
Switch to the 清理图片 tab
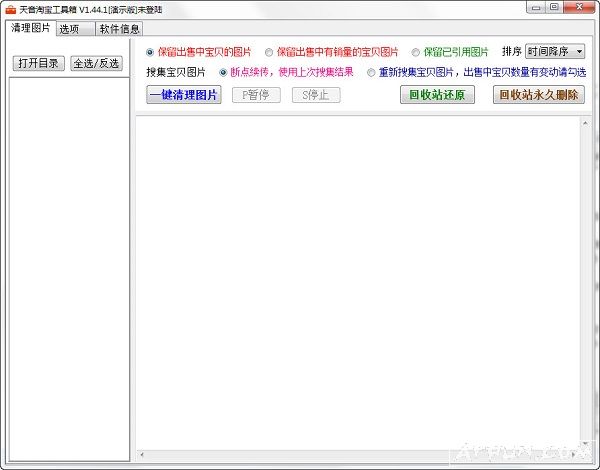click(x=30, y=28)
